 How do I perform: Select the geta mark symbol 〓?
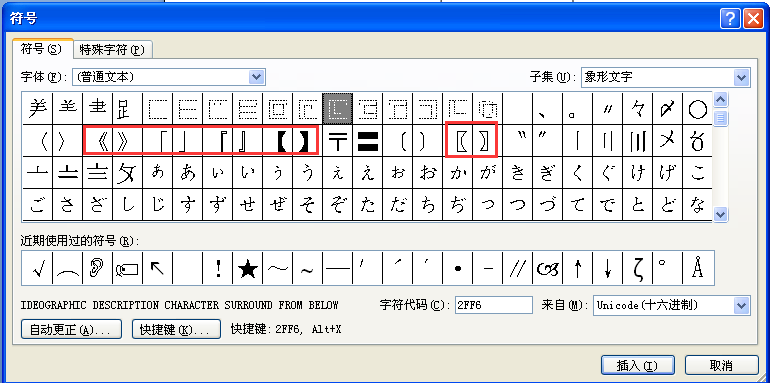coord(368,140)
